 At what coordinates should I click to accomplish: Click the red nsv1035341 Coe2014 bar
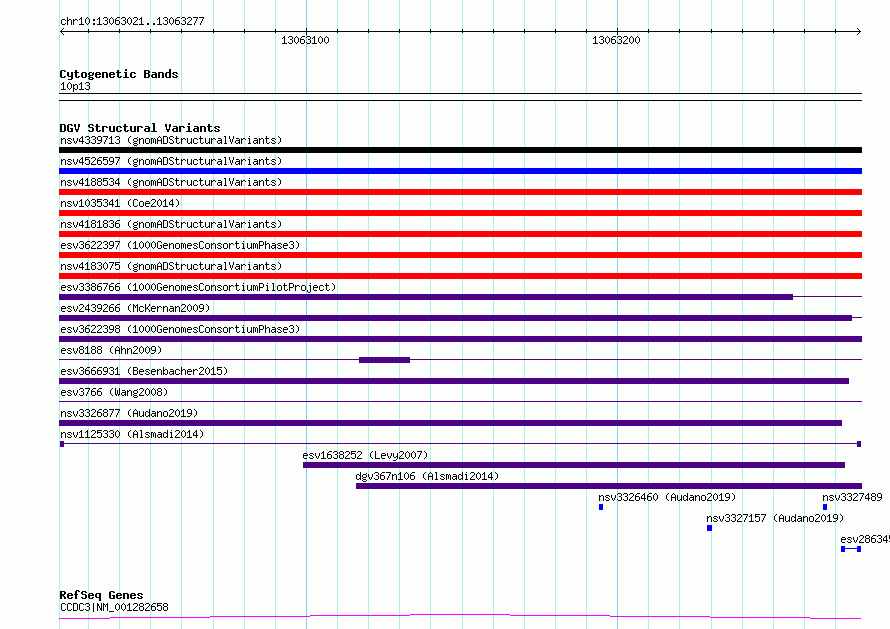click(460, 213)
